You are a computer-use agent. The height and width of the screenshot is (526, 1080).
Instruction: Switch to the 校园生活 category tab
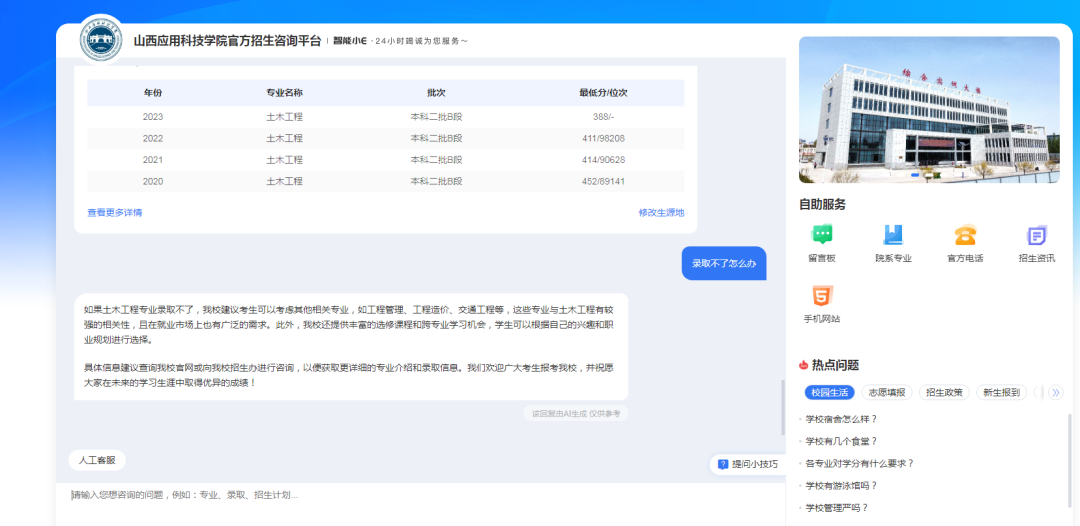pyautogui.click(x=829, y=393)
